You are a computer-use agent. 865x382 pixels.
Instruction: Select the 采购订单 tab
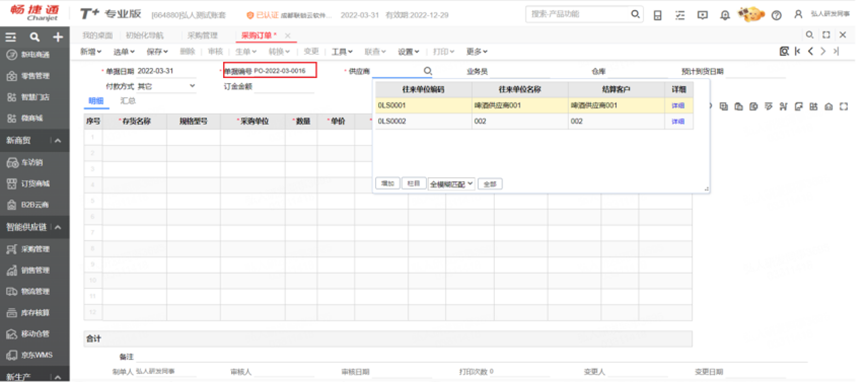coord(259,35)
